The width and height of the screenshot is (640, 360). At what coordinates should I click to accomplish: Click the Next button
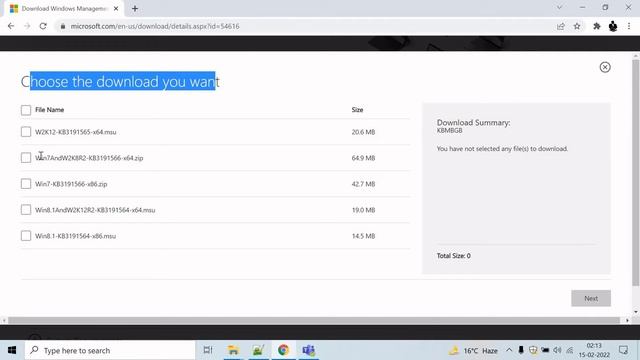(x=591, y=298)
